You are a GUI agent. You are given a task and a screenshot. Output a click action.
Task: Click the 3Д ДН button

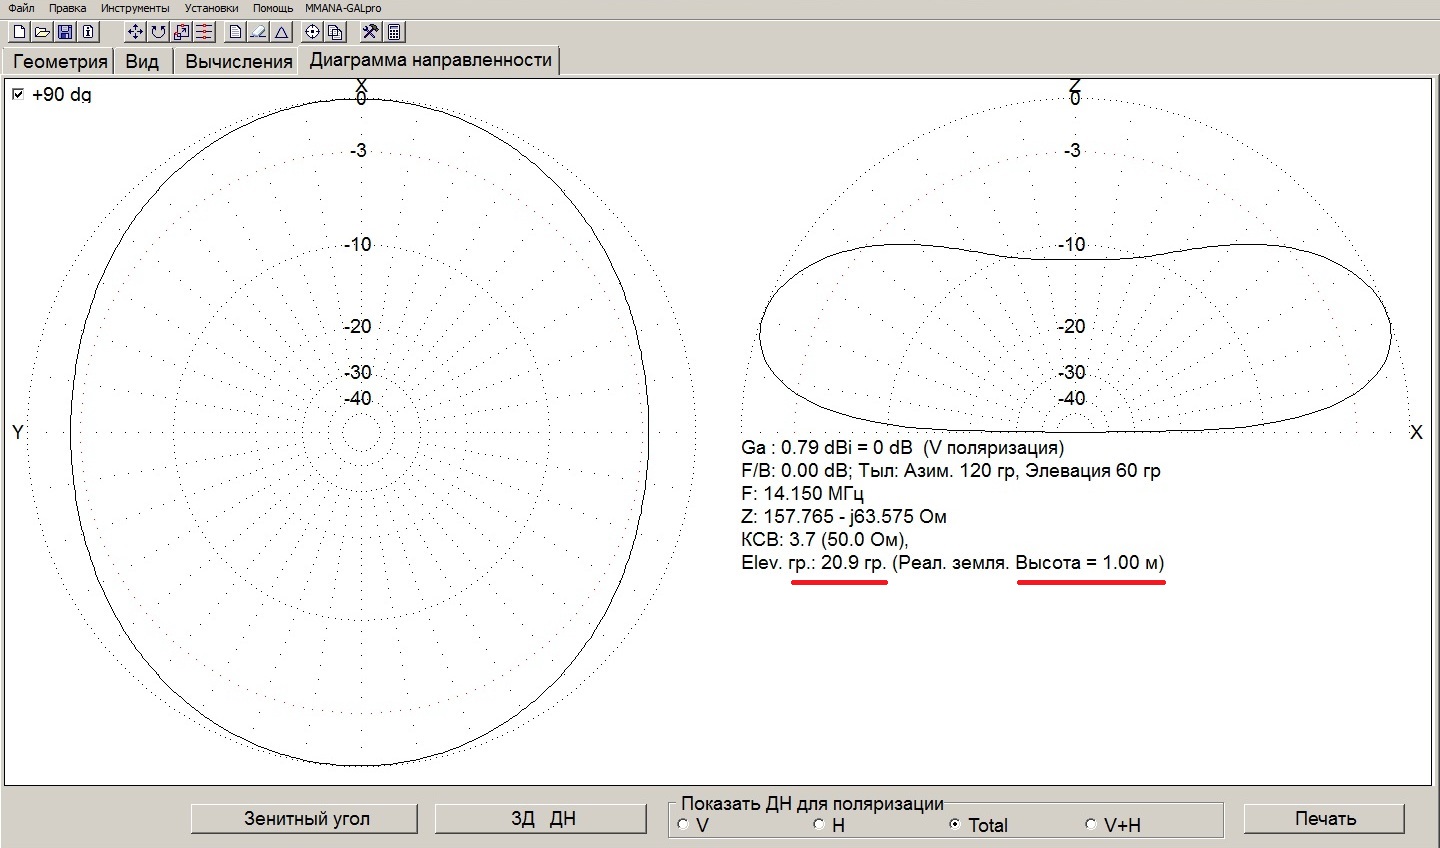pos(541,819)
